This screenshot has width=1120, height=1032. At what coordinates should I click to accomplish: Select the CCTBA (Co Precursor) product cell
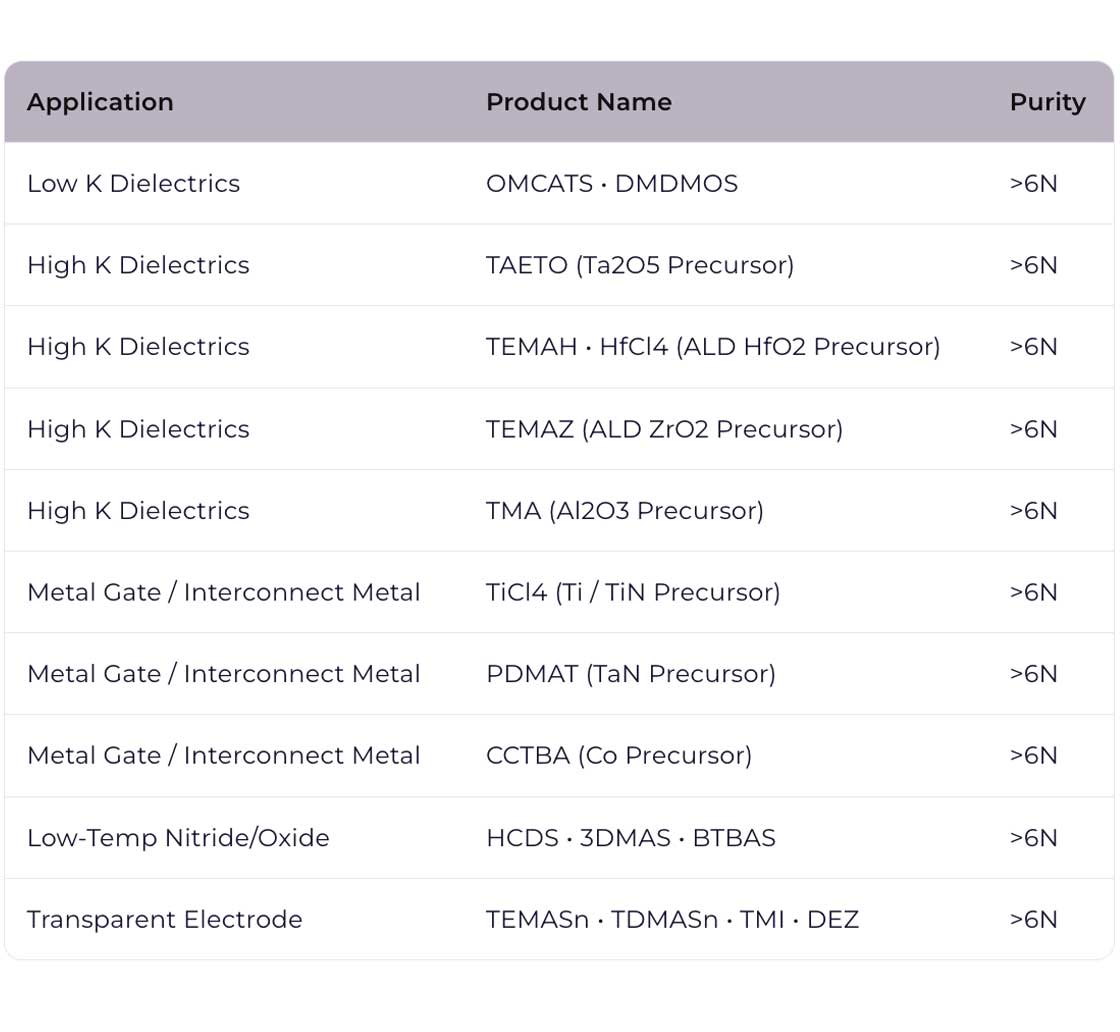pyautogui.click(x=618, y=756)
